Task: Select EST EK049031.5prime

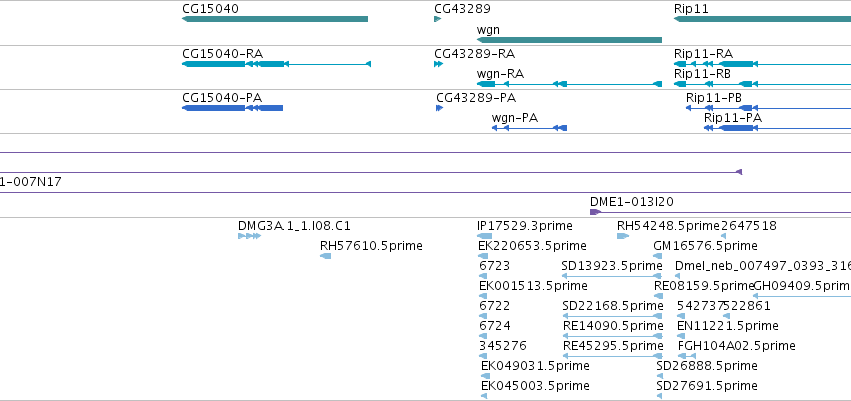Action: click(485, 376)
